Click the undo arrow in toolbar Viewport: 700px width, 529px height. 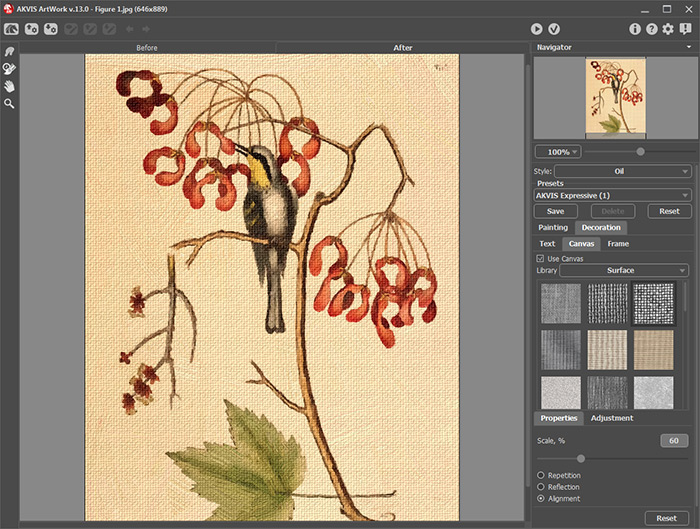[x=129, y=29]
